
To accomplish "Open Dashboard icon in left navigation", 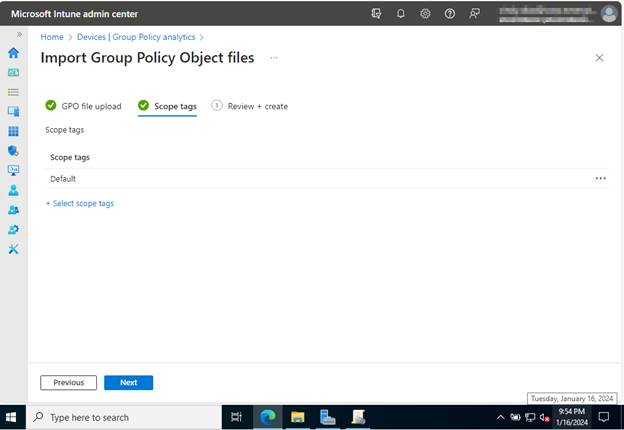I will click(x=13, y=72).
